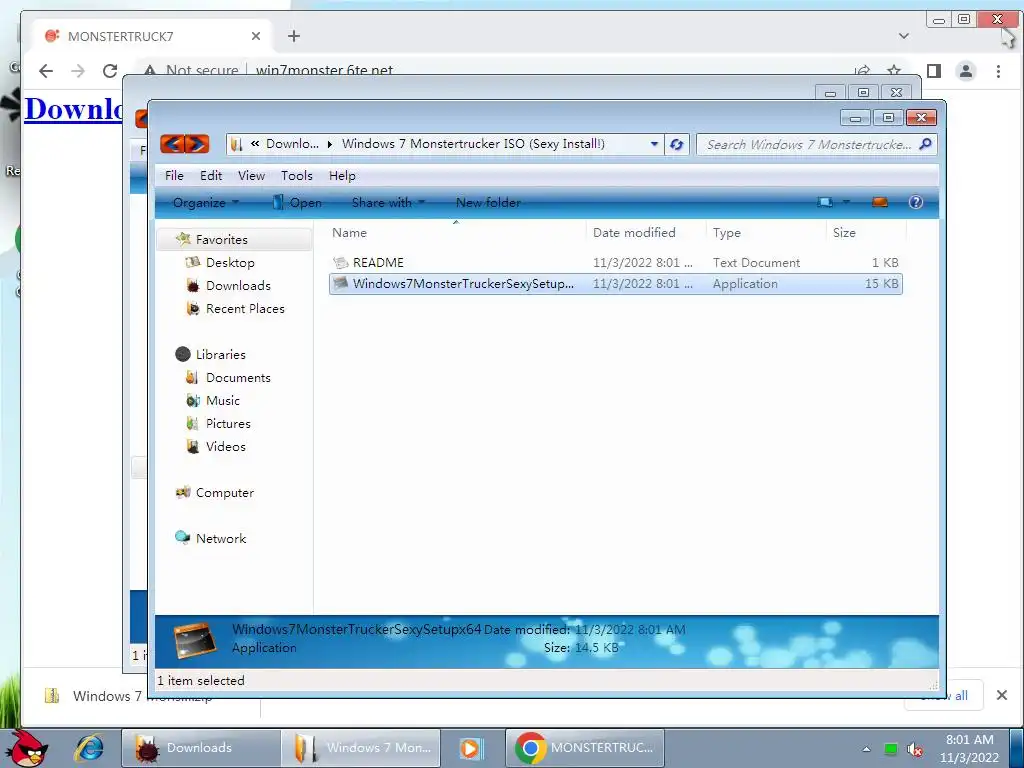Open Chrome profile avatar
Image resolution: width=1024 pixels, height=768 pixels.
click(x=966, y=71)
